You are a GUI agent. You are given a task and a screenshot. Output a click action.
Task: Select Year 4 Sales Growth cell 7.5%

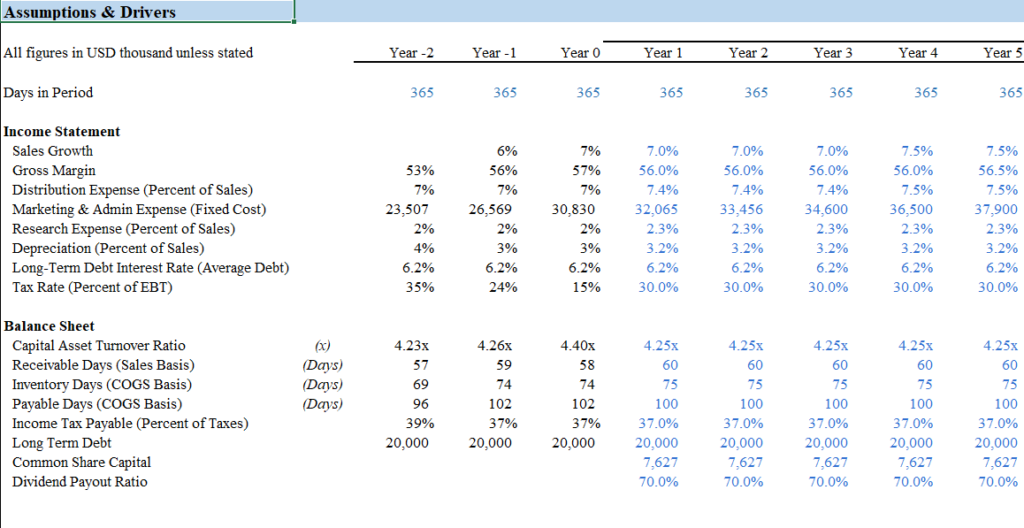[x=917, y=151]
